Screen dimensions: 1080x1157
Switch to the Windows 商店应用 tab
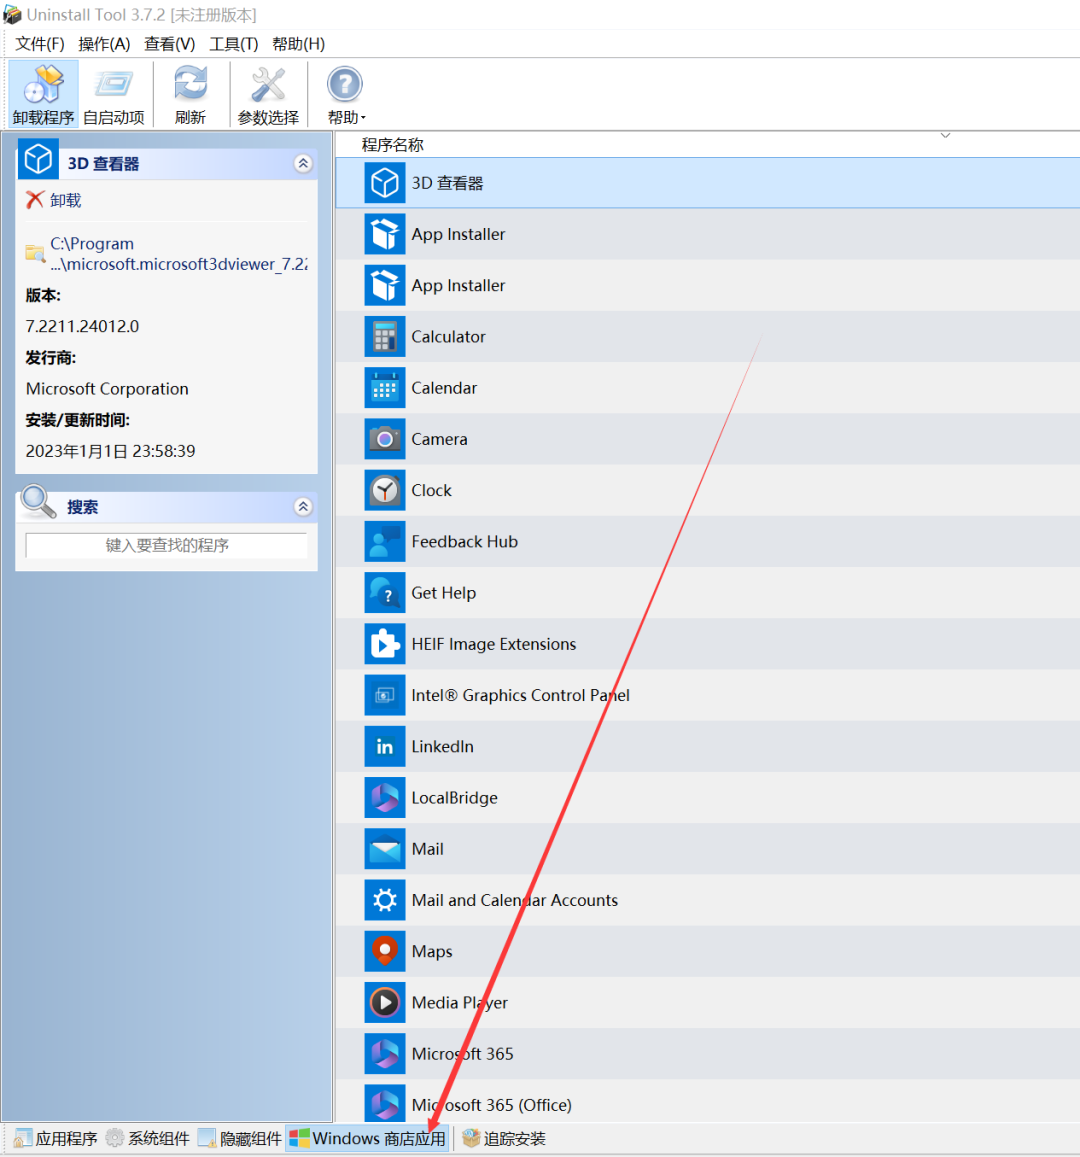[367, 1139]
